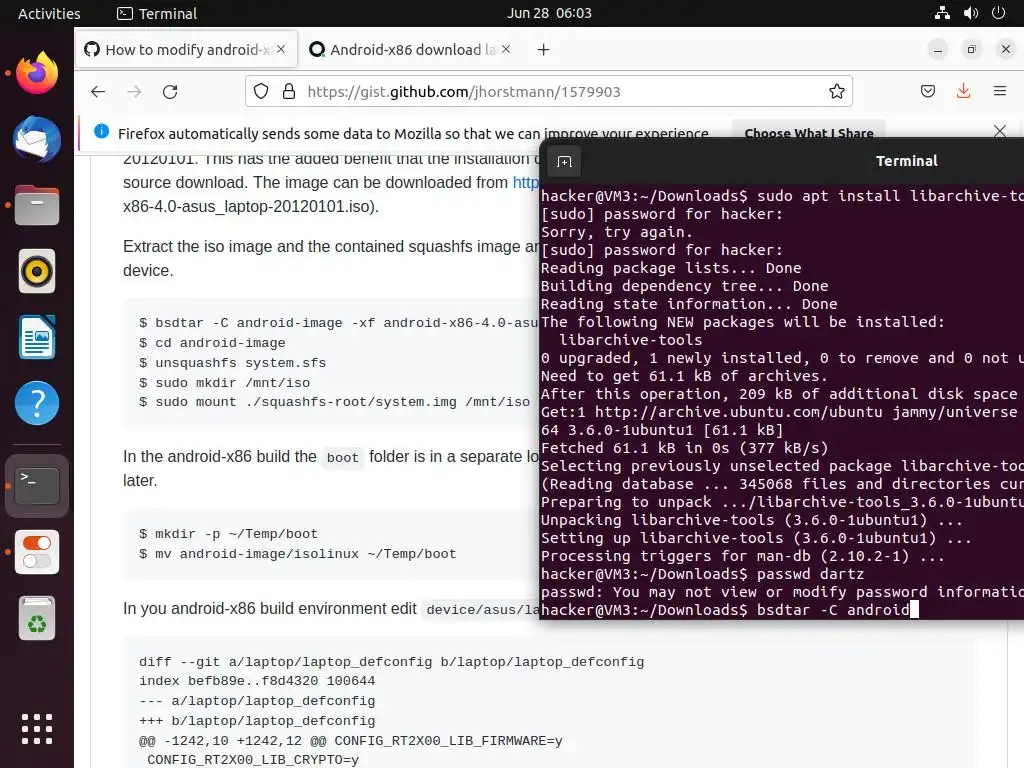Click the 'CONFIG_RT2X00_LIB_CRYPTO=y' diff line
Screen dimensions: 1024x768
pos(253,760)
